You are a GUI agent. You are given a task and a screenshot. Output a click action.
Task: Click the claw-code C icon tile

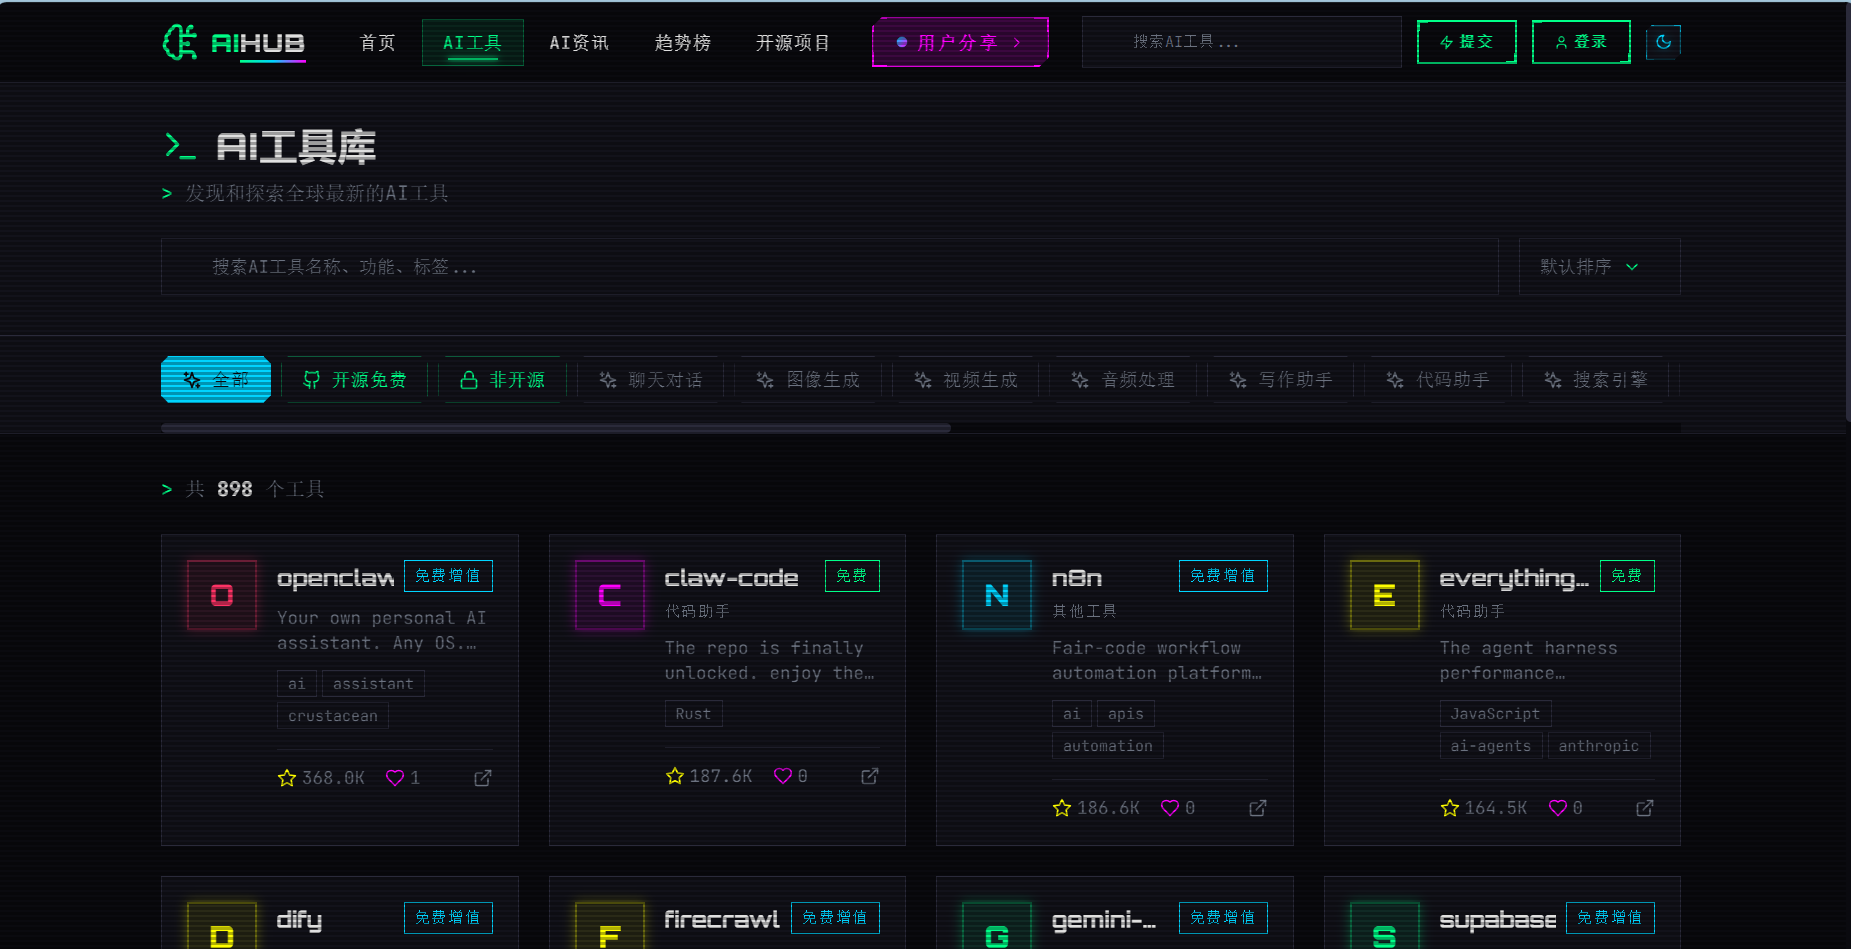tap(610, 595)
